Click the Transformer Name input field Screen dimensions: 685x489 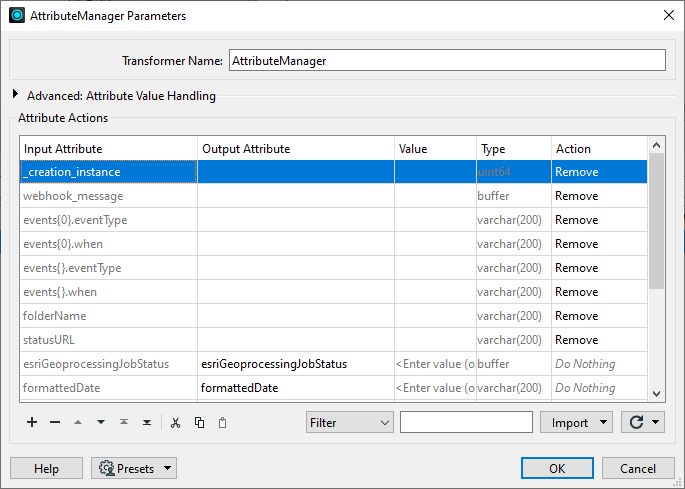click(447, 60)
